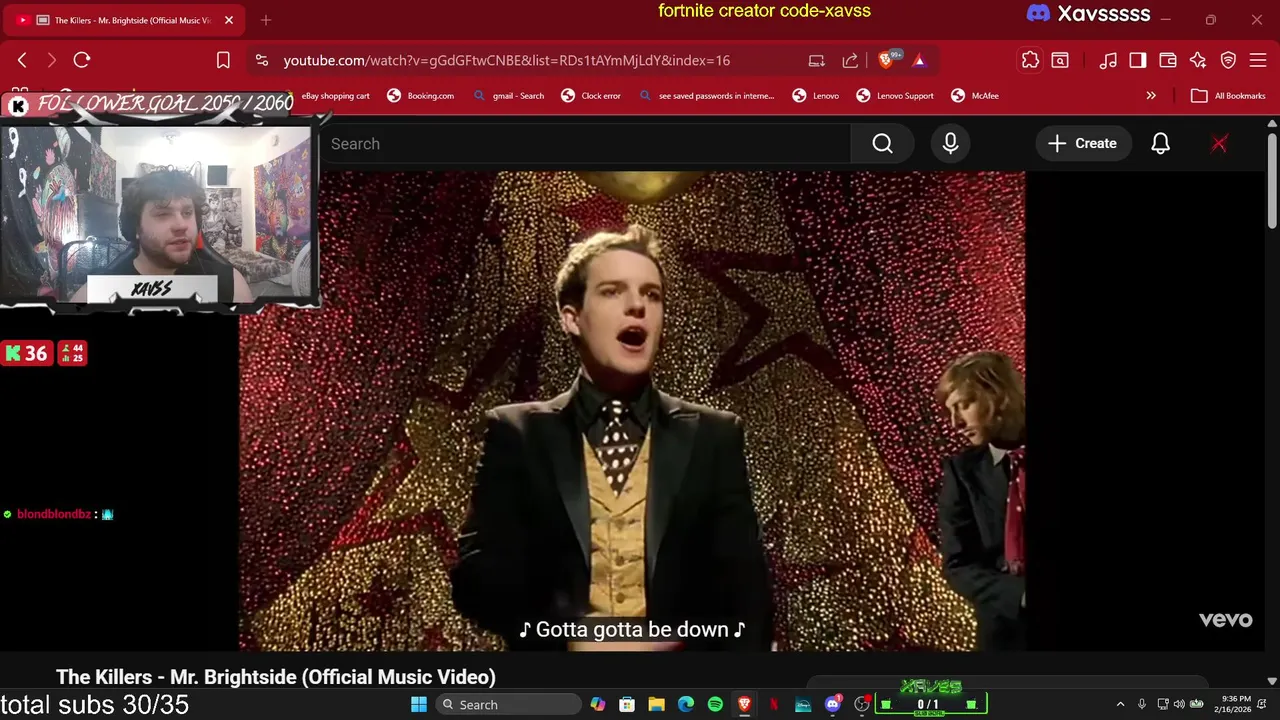Click the Mr. Brightside video player
This screenshot has width=1280, height=720.
click(631, 410)
